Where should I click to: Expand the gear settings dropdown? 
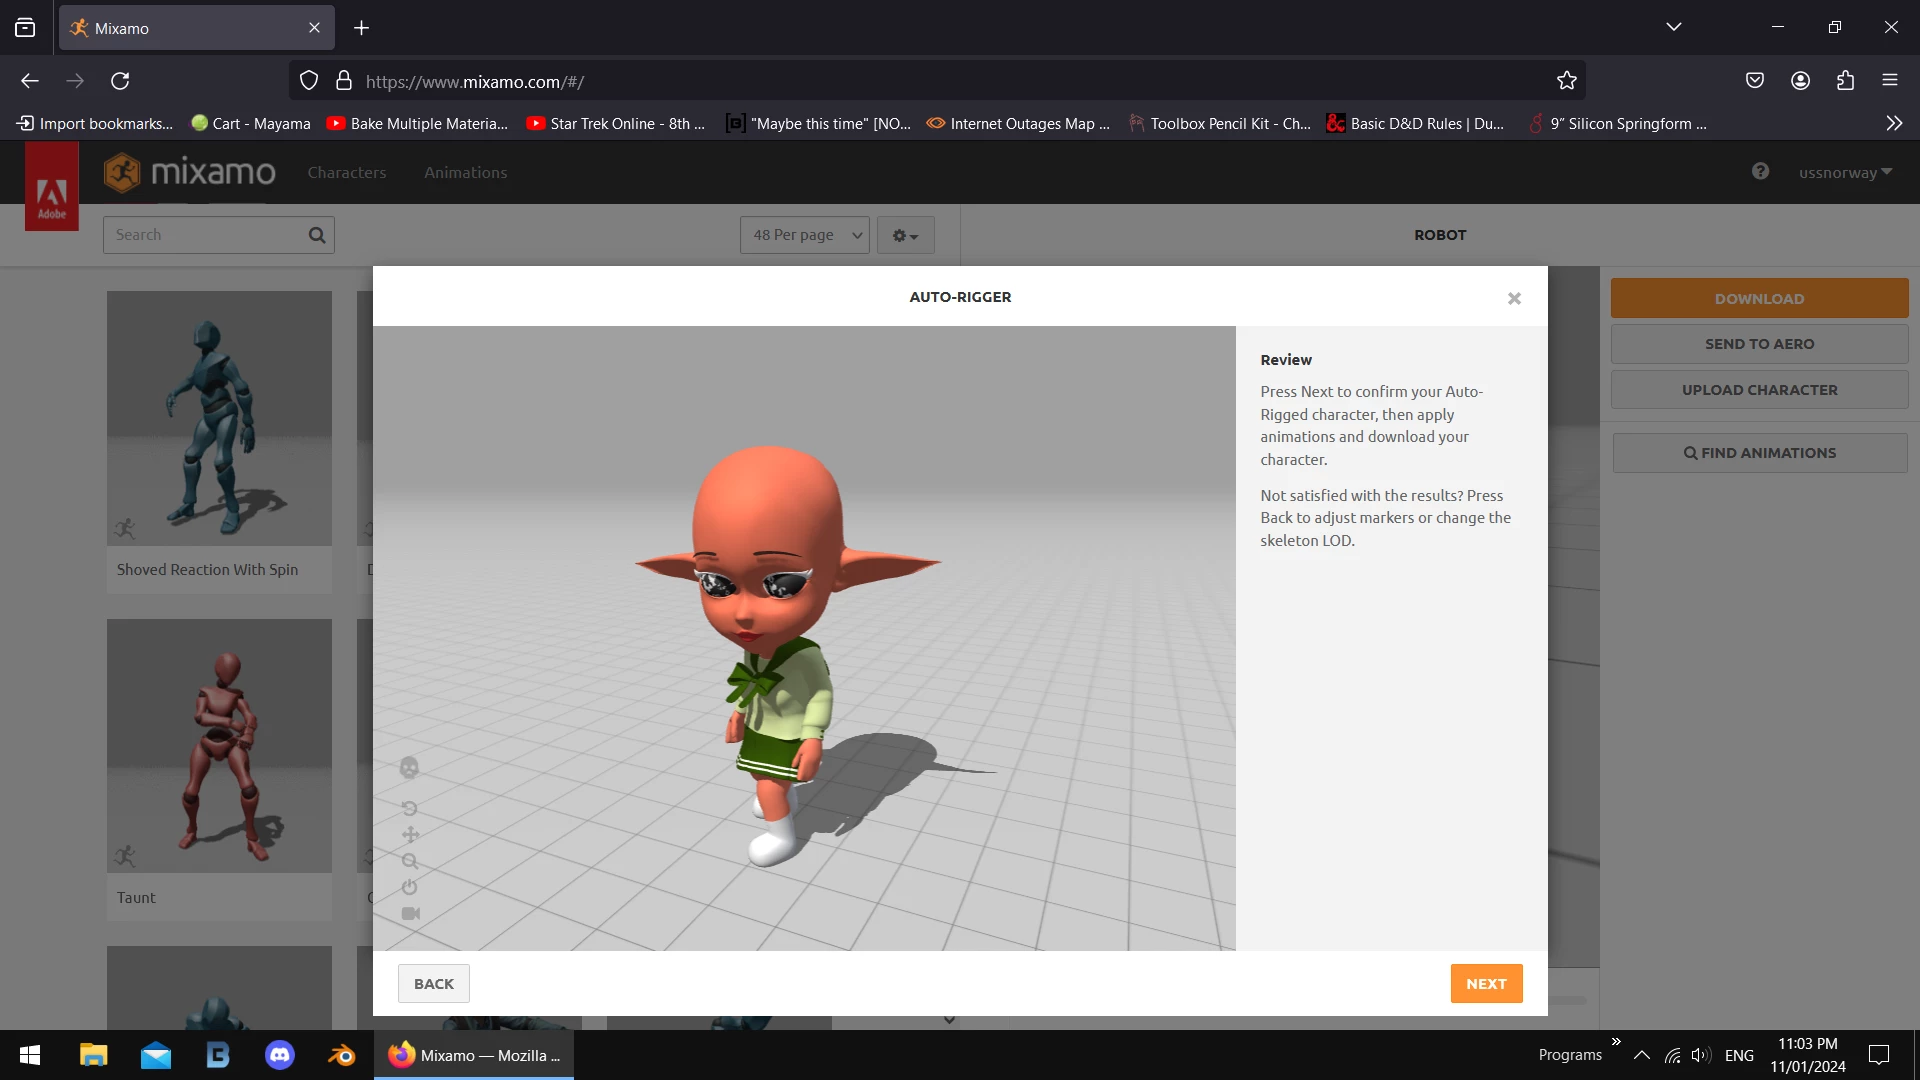pyautogui.click(x=905, y=235)
